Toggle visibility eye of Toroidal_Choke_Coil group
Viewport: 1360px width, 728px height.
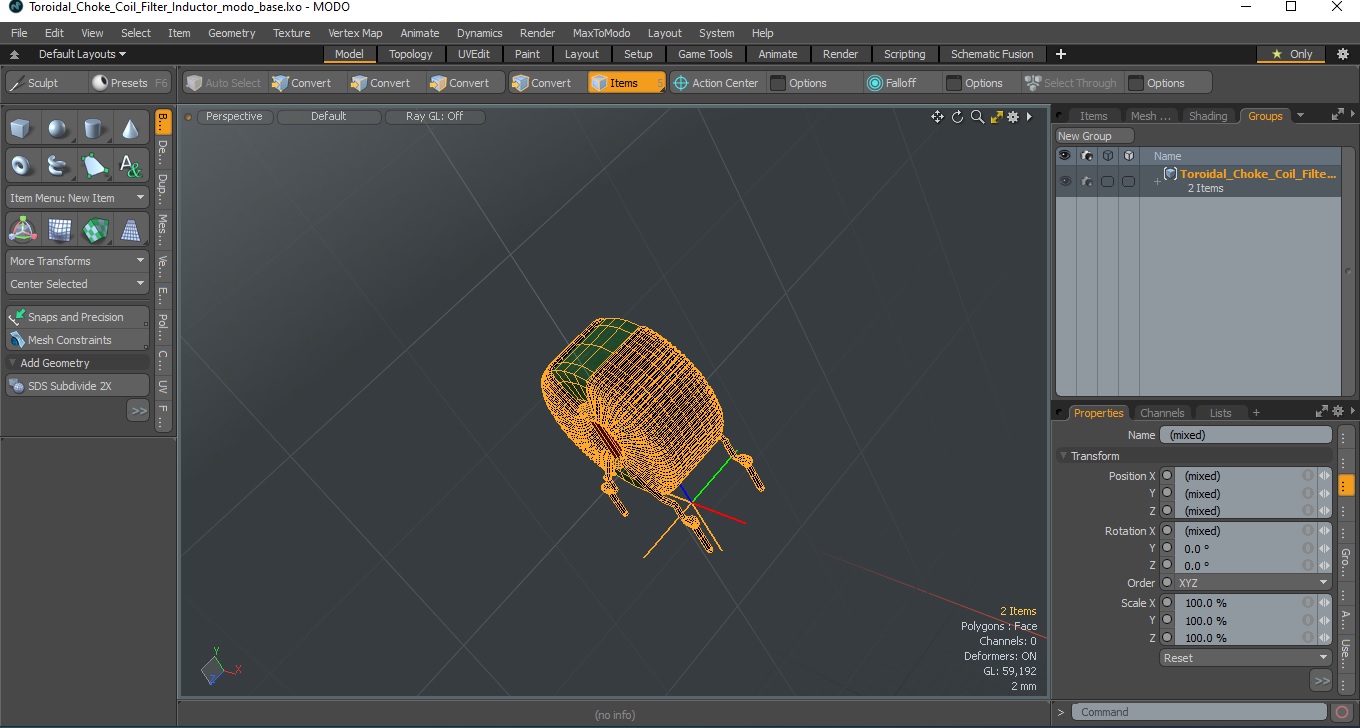pyautogui.click(x=1065, y=181)
